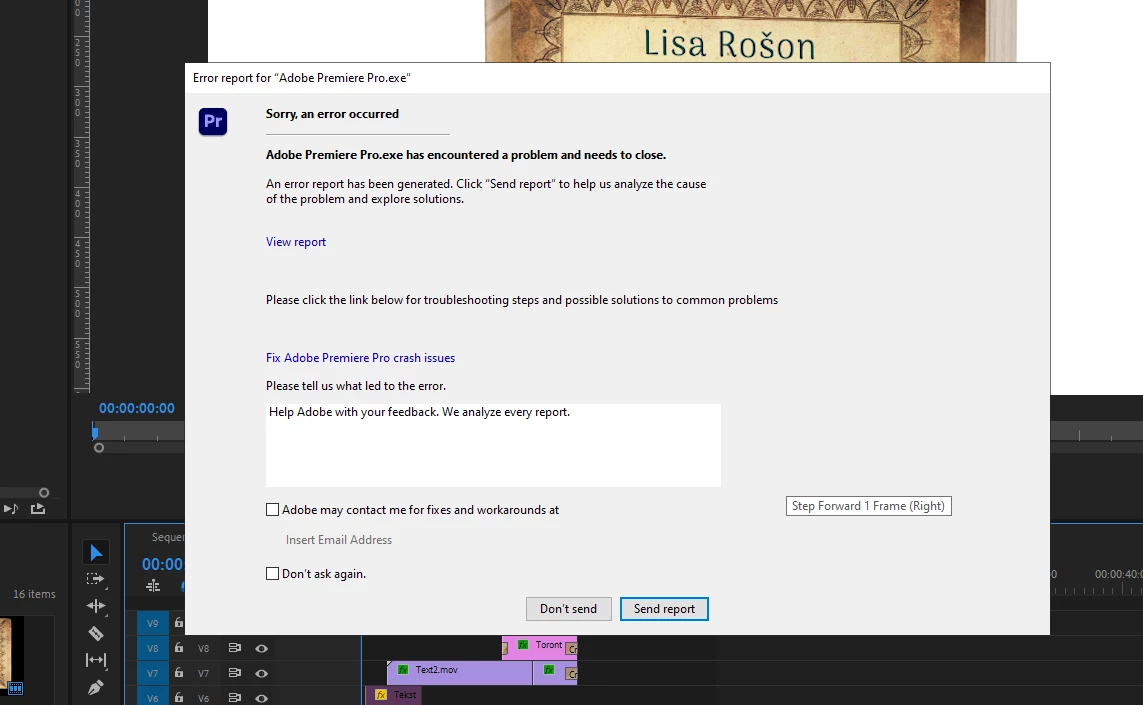
Task: Open the View report link
Action: point(295,242)
